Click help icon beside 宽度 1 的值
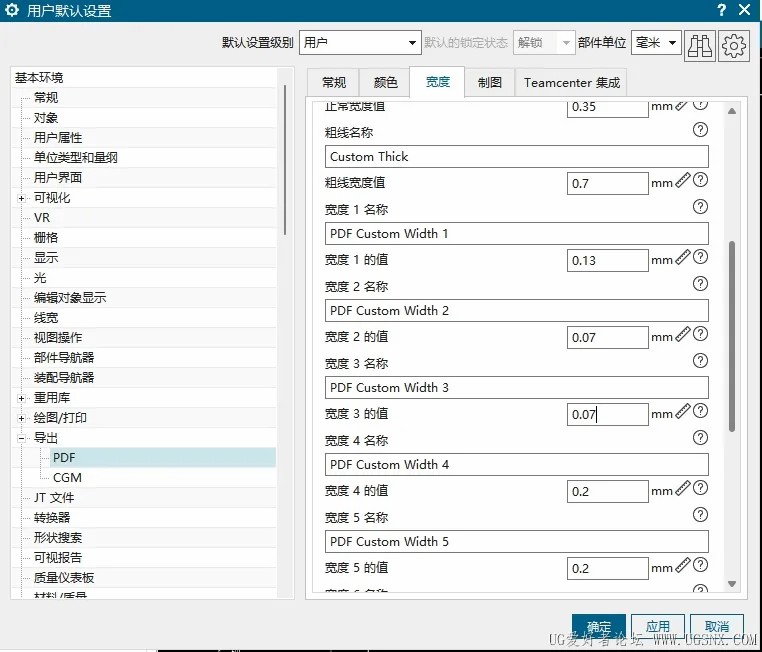The image size is (762, 652). click(700, 257)
